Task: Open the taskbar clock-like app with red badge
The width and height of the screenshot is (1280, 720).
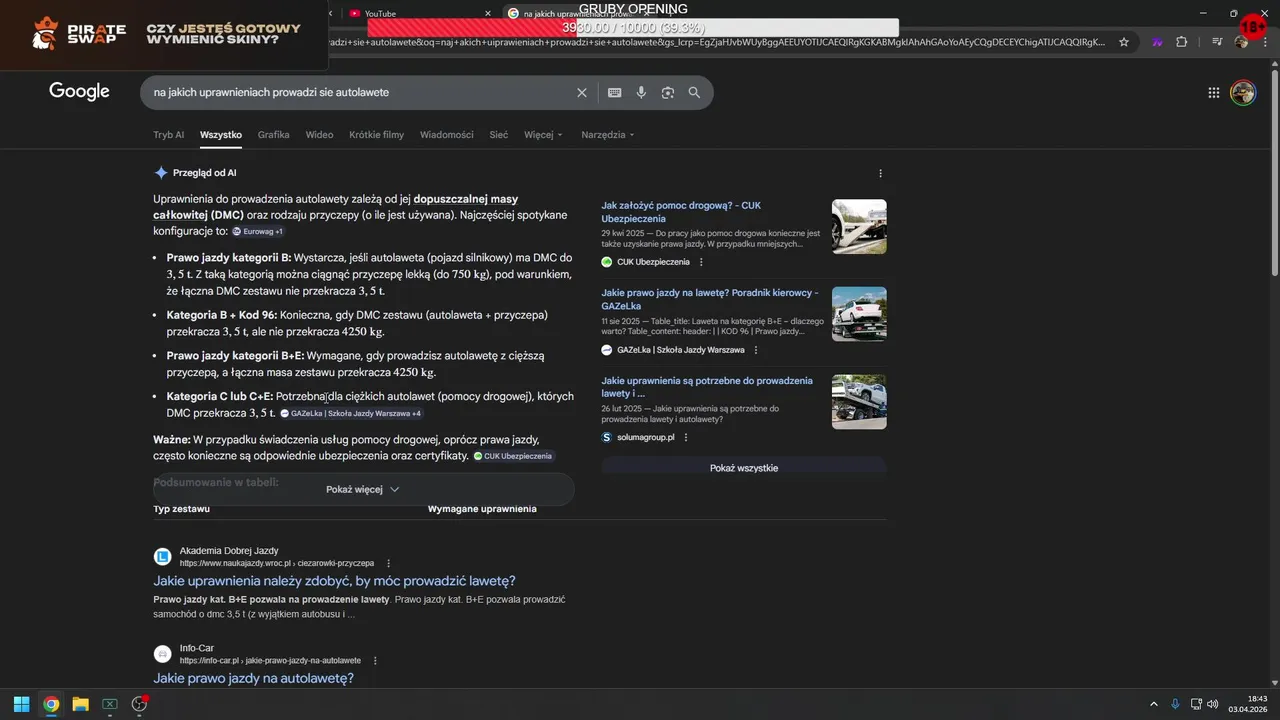Action: click(x=140, y=704)
